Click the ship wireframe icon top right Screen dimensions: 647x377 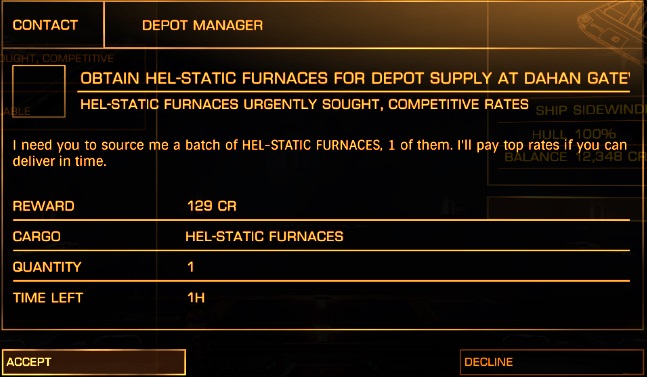coord(612,29)
